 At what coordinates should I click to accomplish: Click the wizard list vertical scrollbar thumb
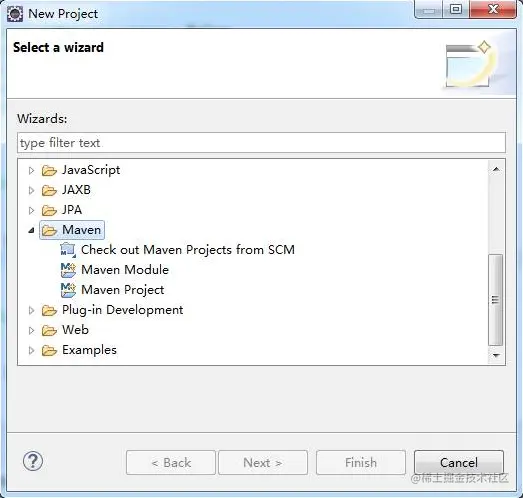pos(496,300)
